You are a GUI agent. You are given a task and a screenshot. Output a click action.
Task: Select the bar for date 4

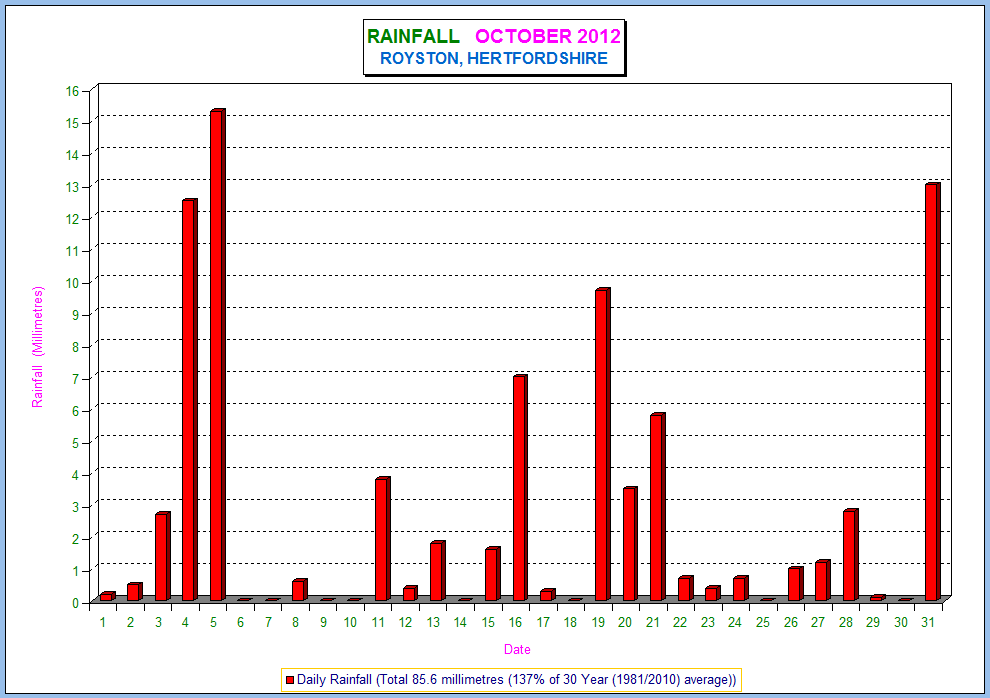pyautogui.click(x=189, y=399)
